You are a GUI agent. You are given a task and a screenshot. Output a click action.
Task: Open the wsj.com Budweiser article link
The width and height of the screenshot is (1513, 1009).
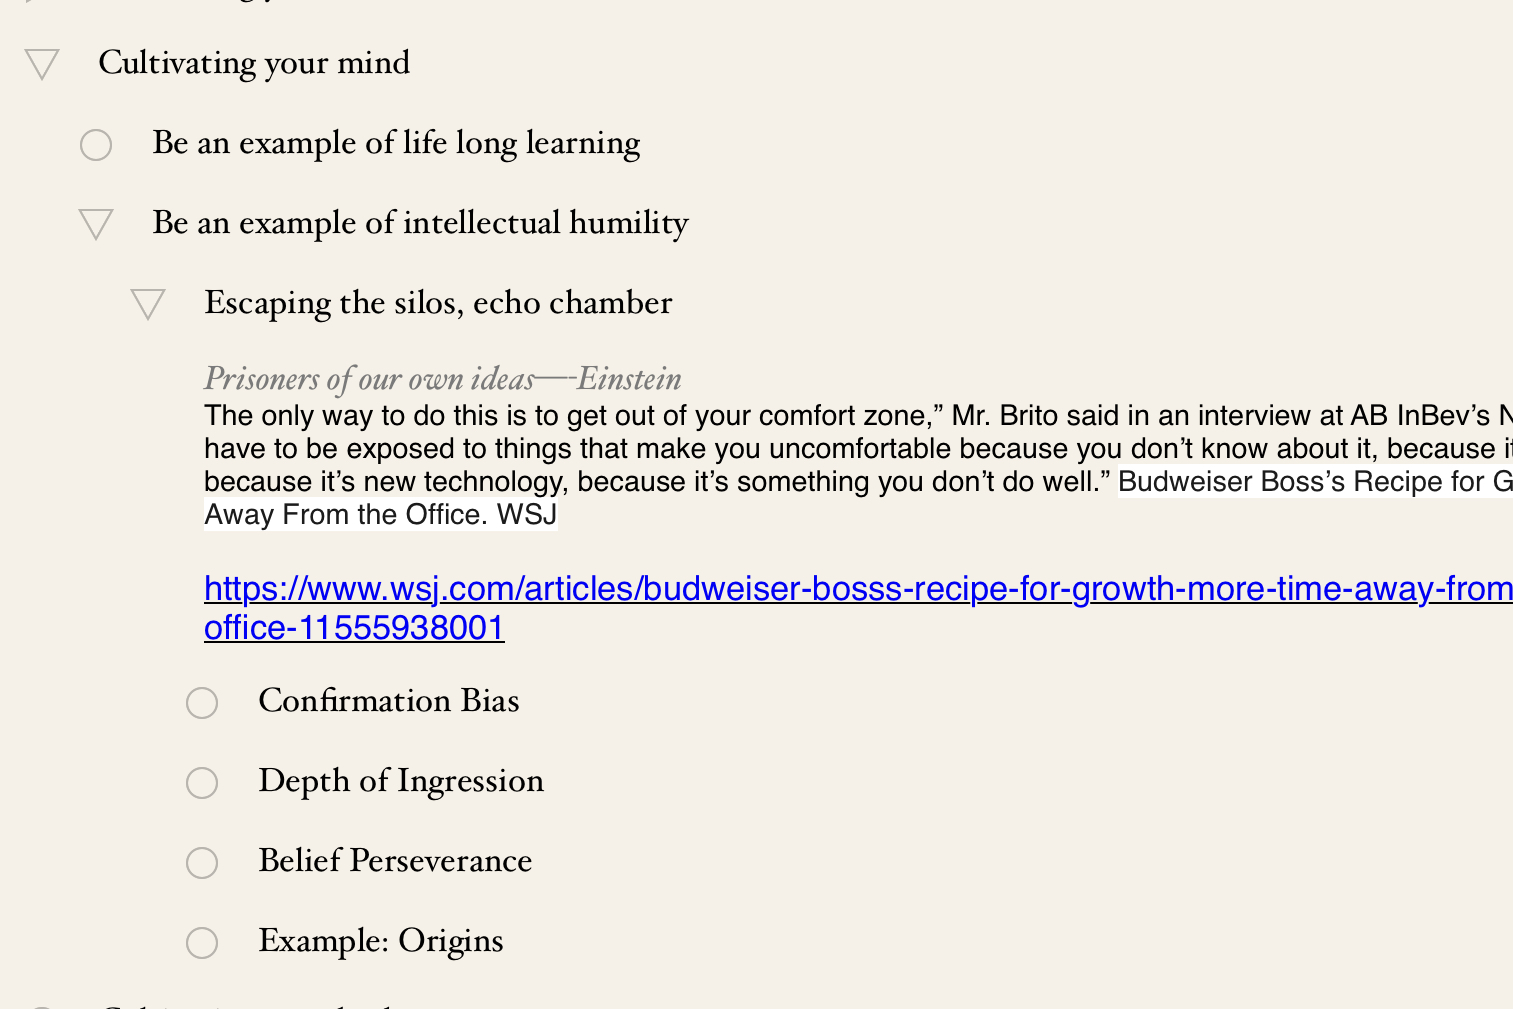point(858,589)
